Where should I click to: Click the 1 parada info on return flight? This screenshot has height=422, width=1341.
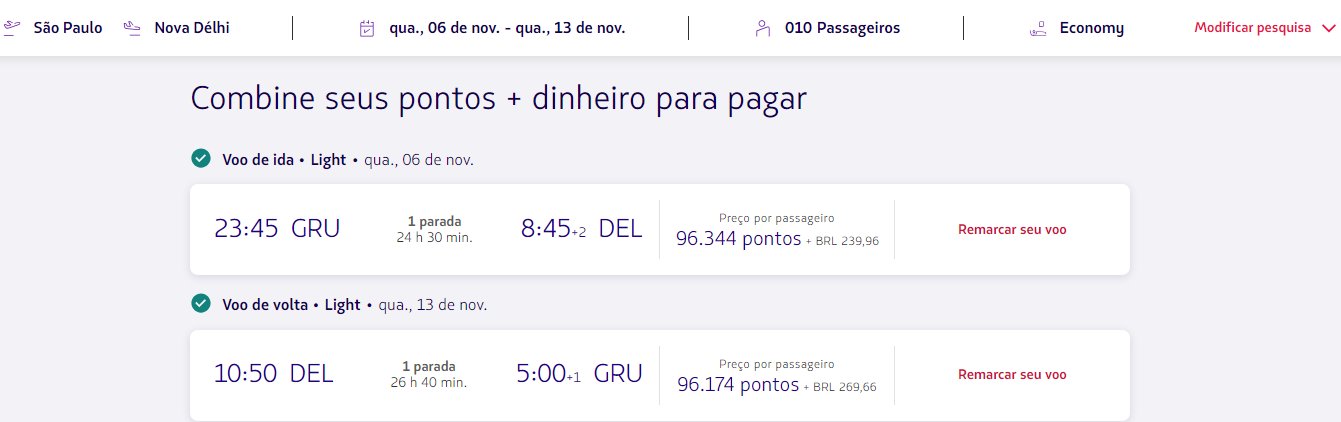[x=428, y=366]
